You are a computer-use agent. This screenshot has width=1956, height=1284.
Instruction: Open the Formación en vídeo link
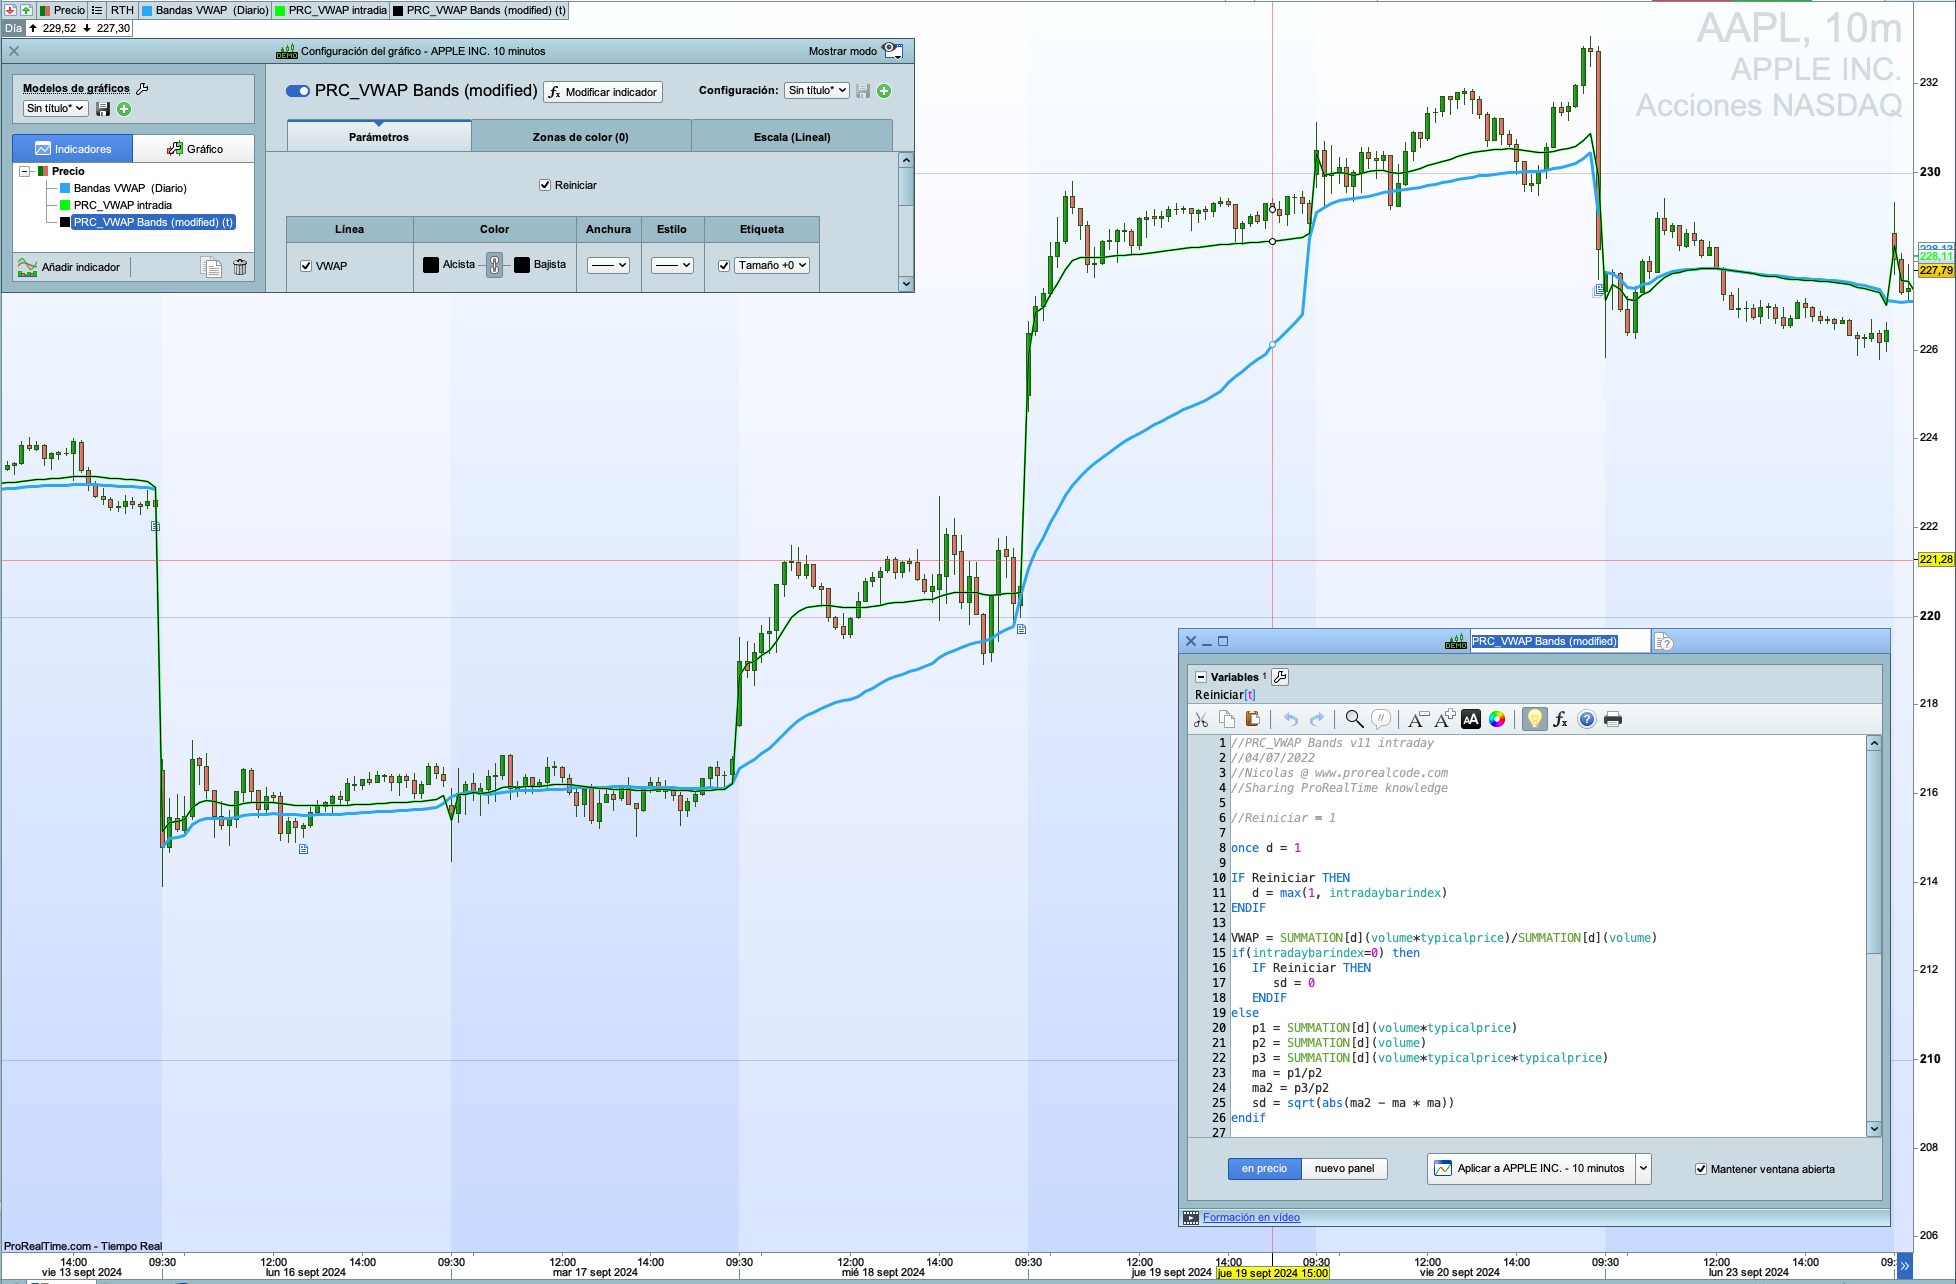click(x=1251, y=1217)
